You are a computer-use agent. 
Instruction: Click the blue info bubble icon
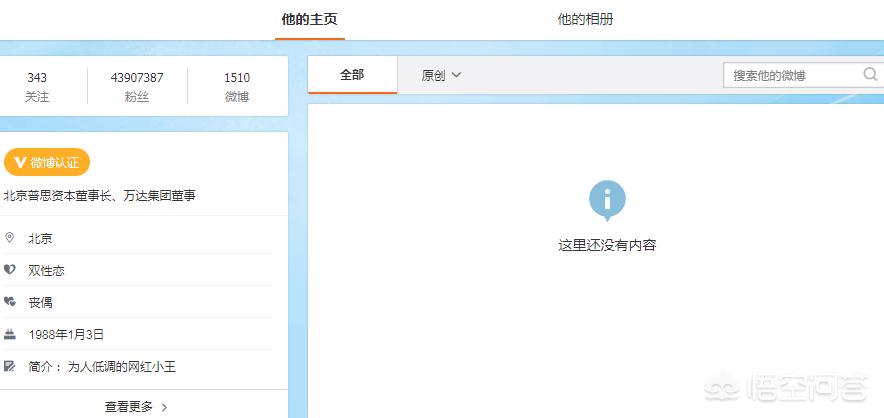(x=607, y=200)
